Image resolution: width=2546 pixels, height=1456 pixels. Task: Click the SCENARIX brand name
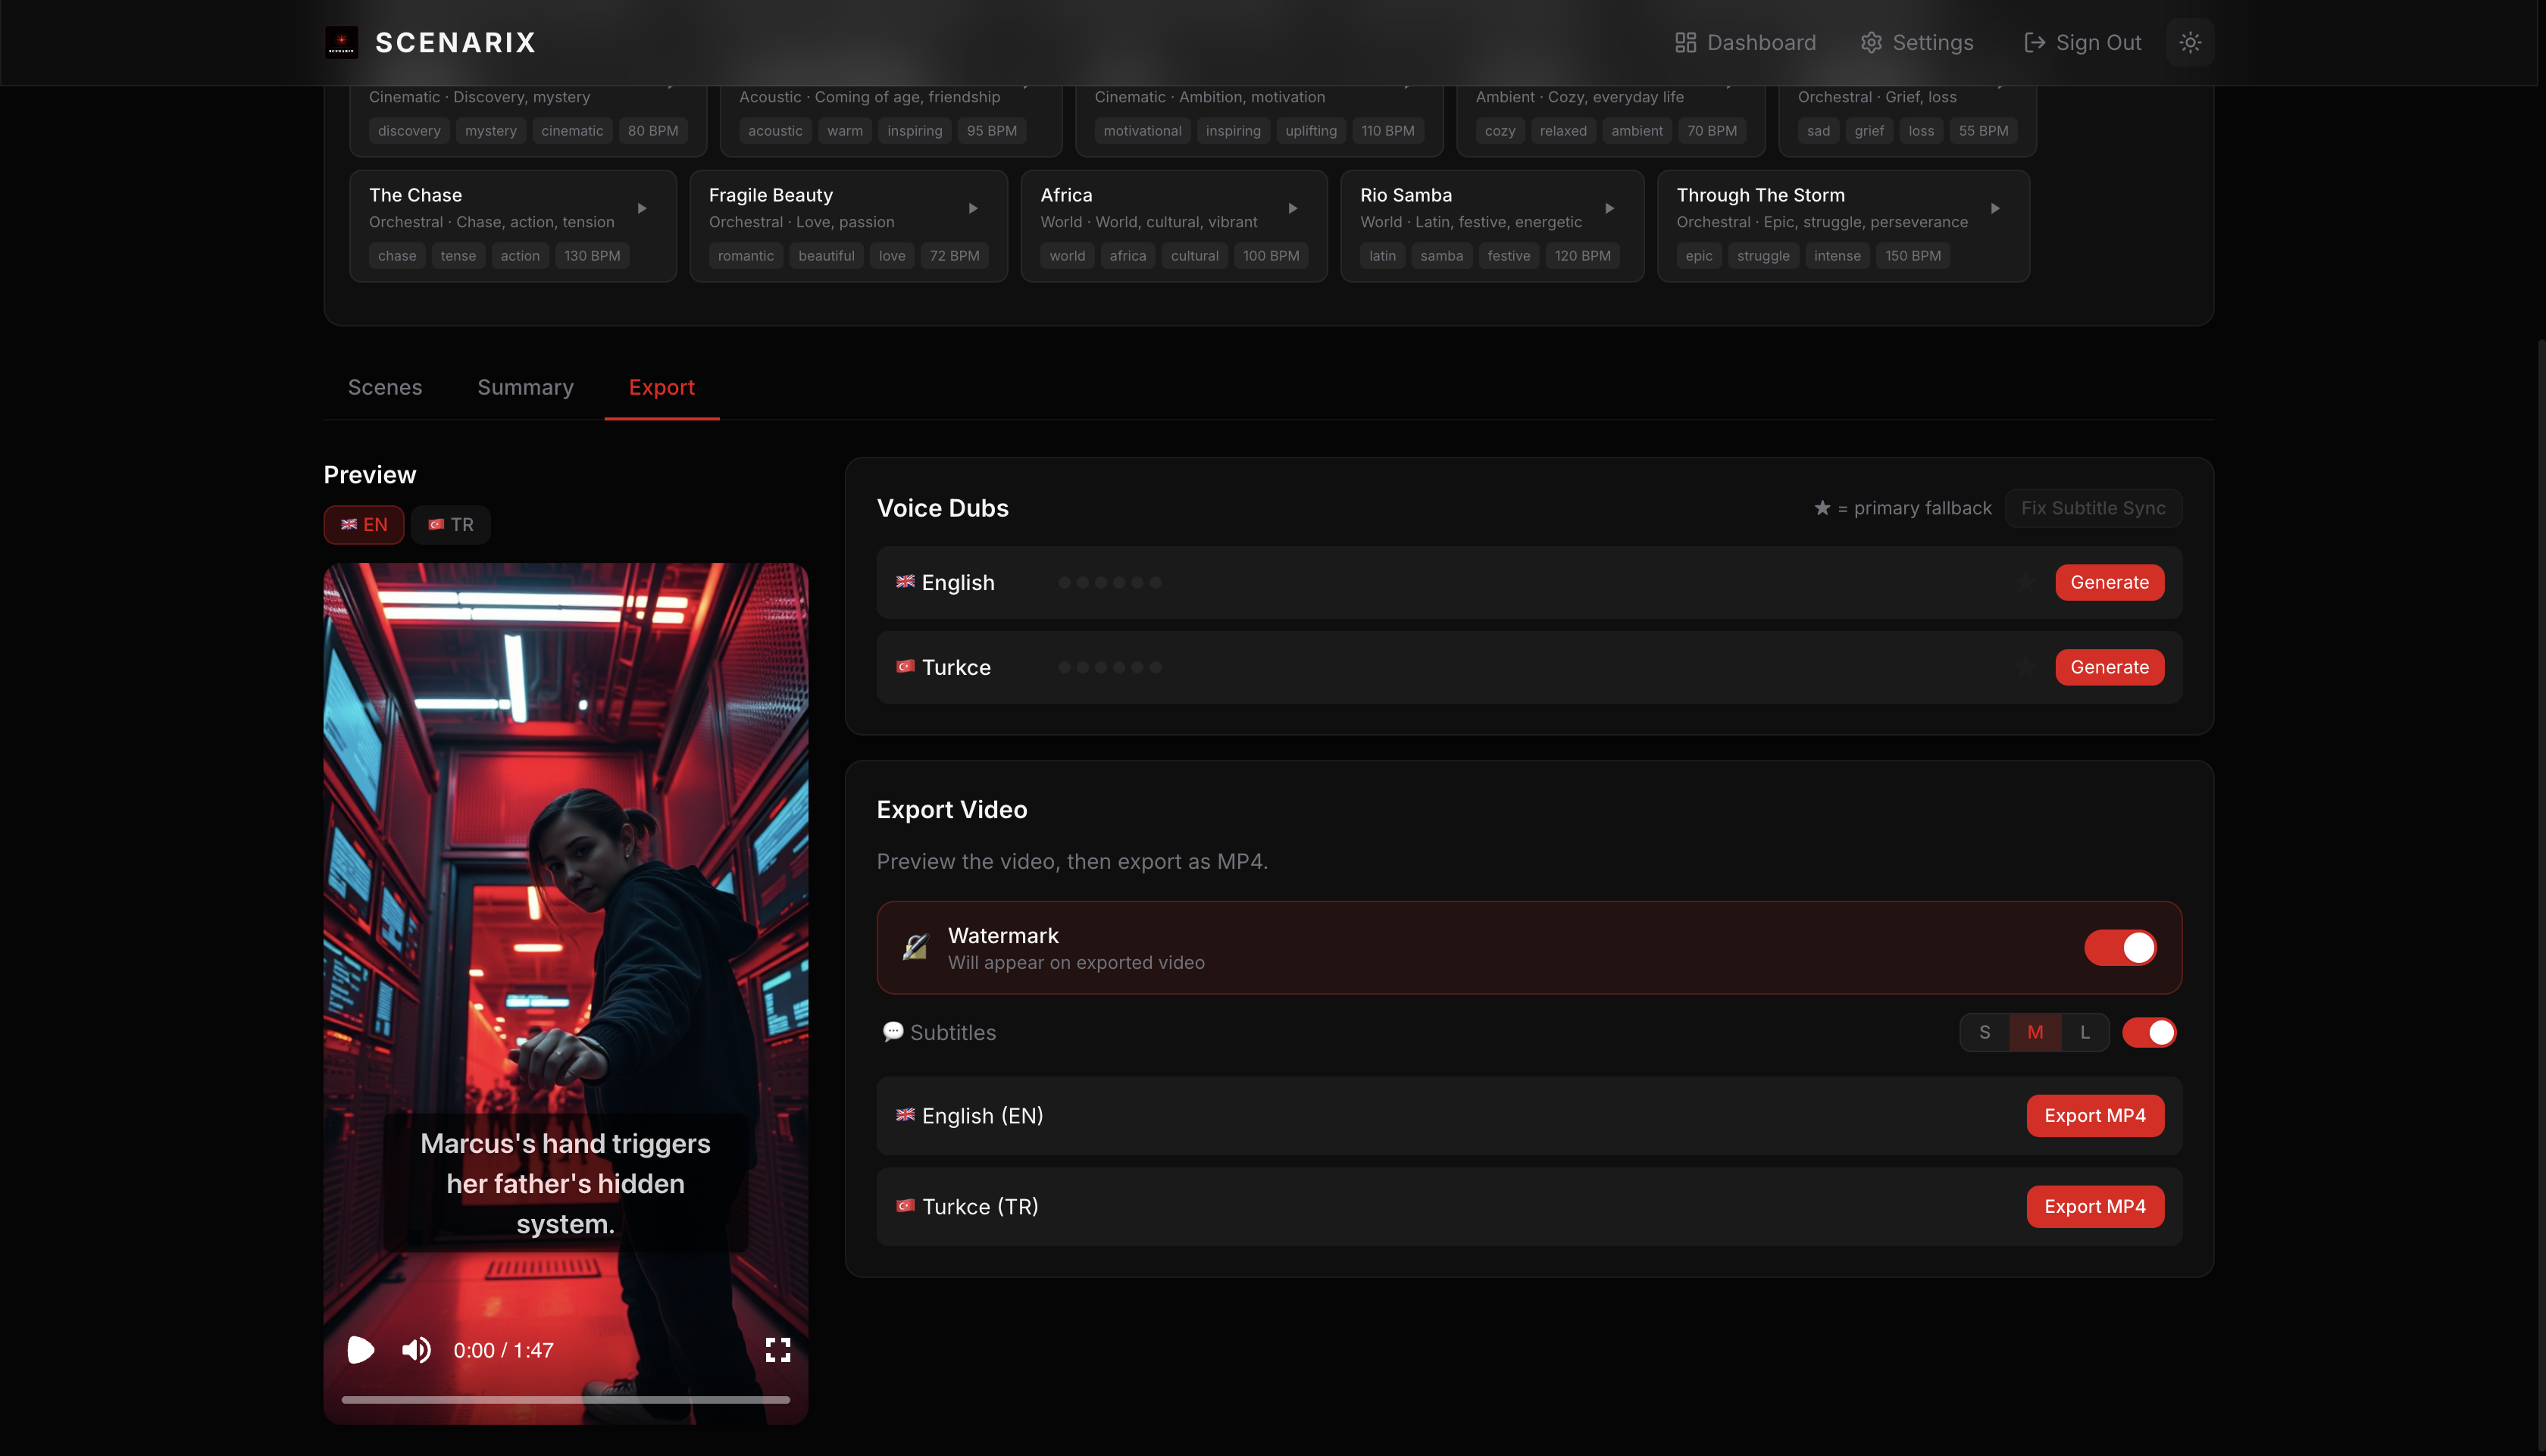click(x=455, y=42)
